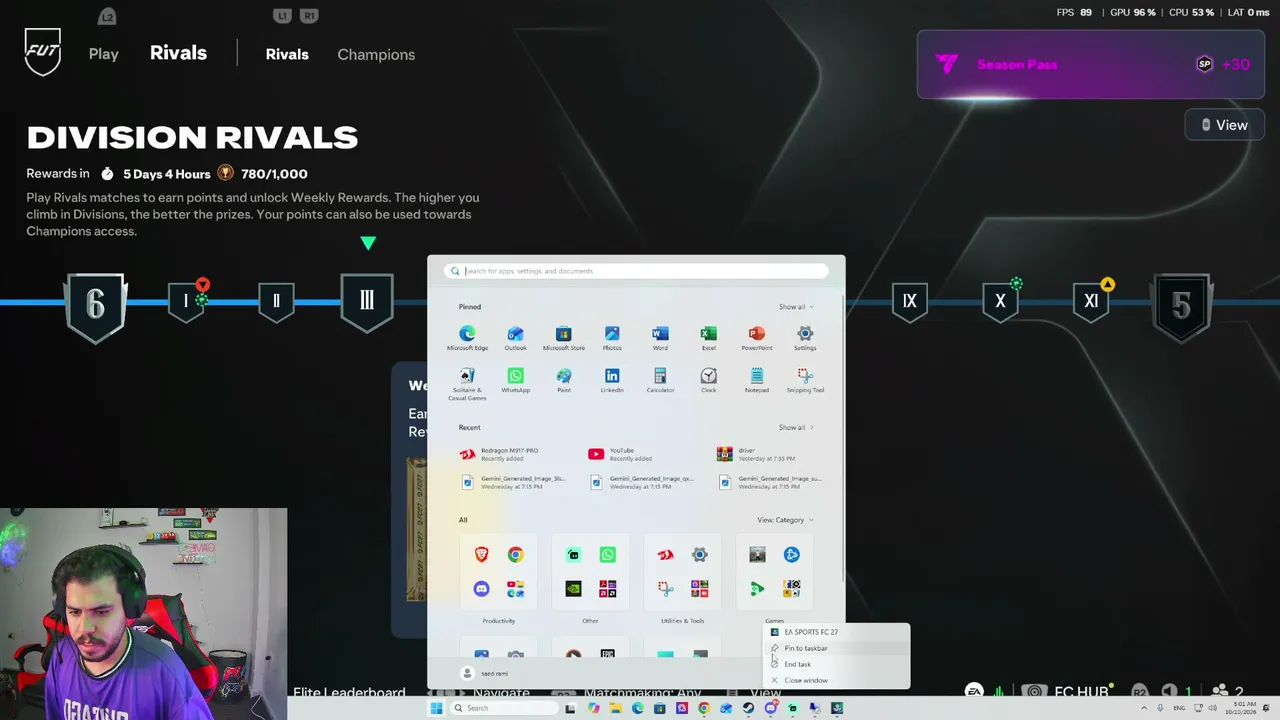The image size is (1280, 720).
Task: Launch WhatsApp from pinned apps
Action: (515, 380)
